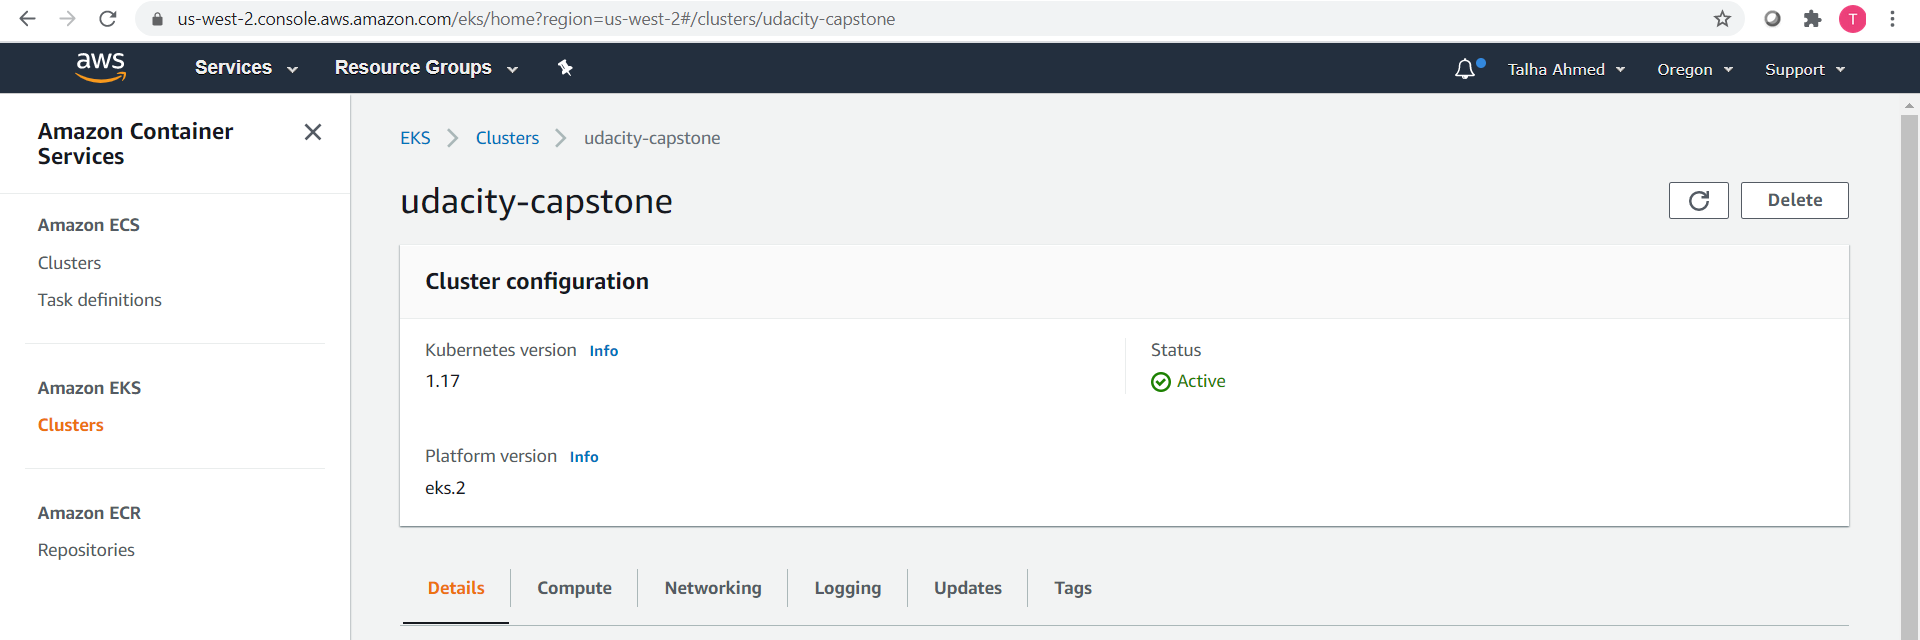Click the AWS logo home icon

pos(100,67)
